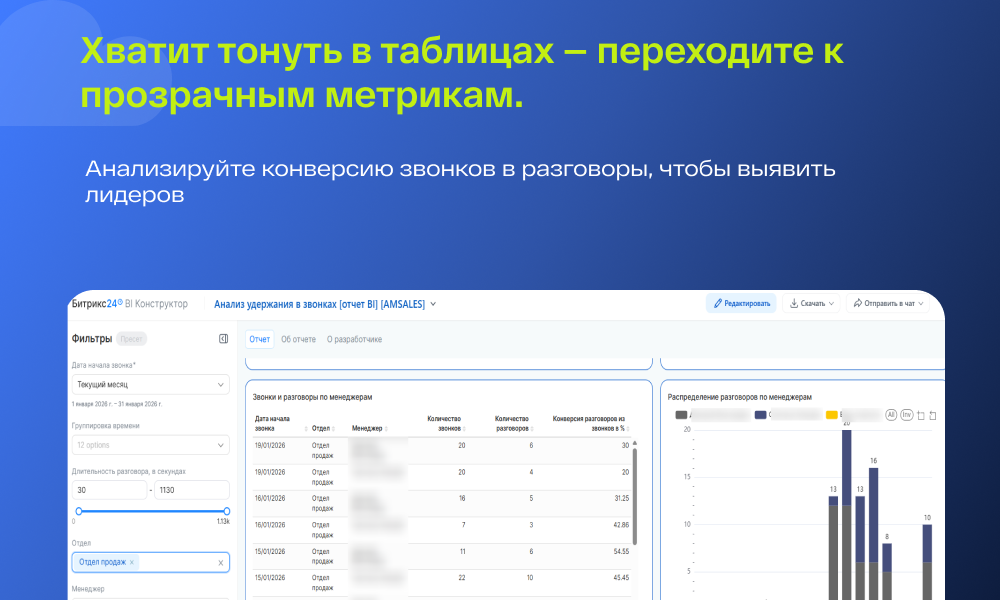Click the Звонки и разговоры по менеджерам title
The height and width of the screenshot is (600, 1000).
pyautogui.click(x=312, y=397)
